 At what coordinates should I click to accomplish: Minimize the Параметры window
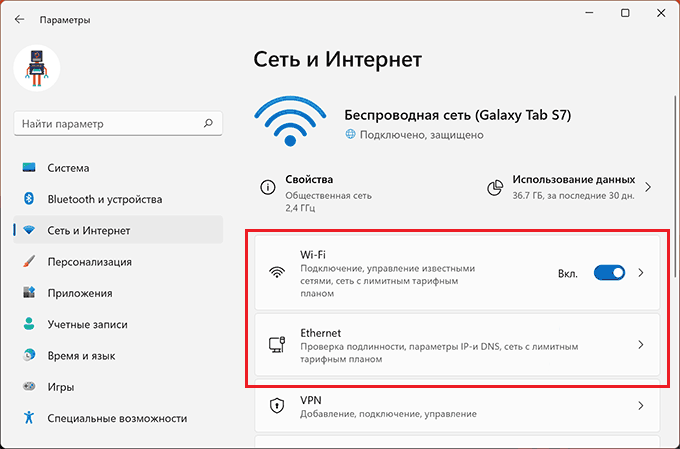click(589, 13)
